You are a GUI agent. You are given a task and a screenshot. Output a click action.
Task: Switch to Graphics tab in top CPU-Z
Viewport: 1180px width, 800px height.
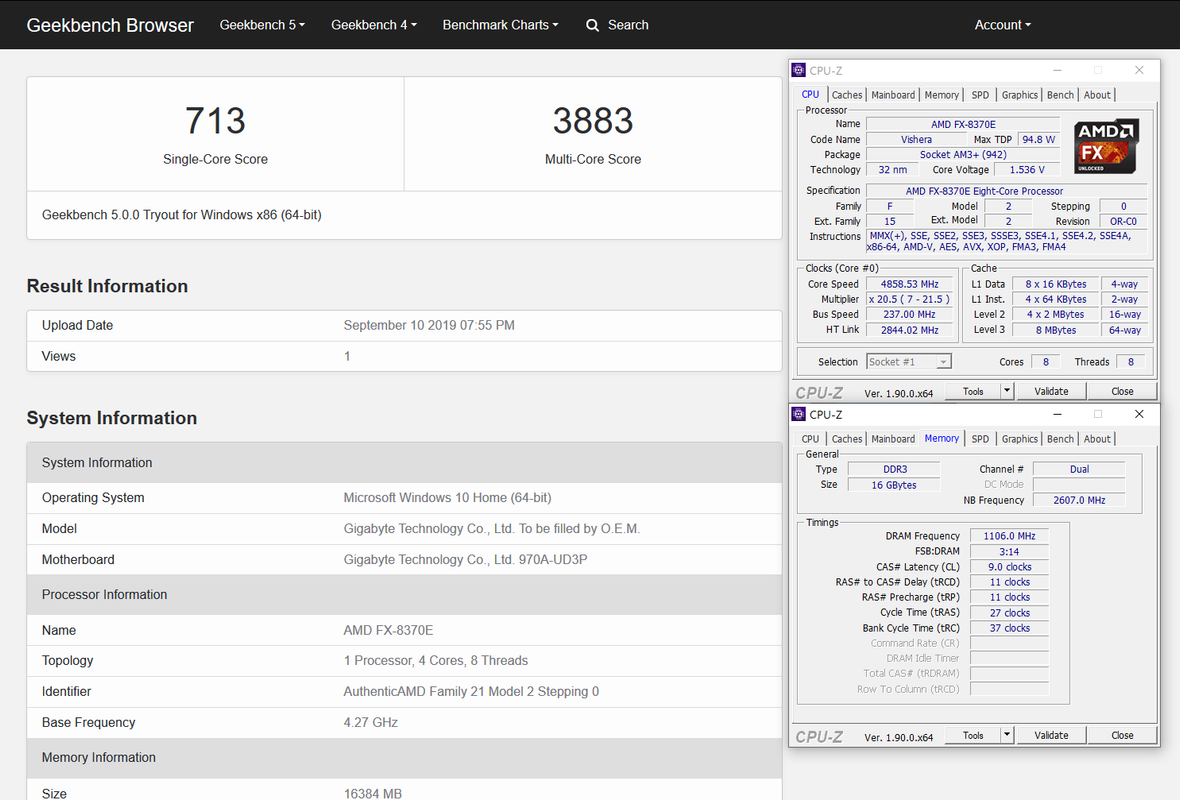[1020, 95]
